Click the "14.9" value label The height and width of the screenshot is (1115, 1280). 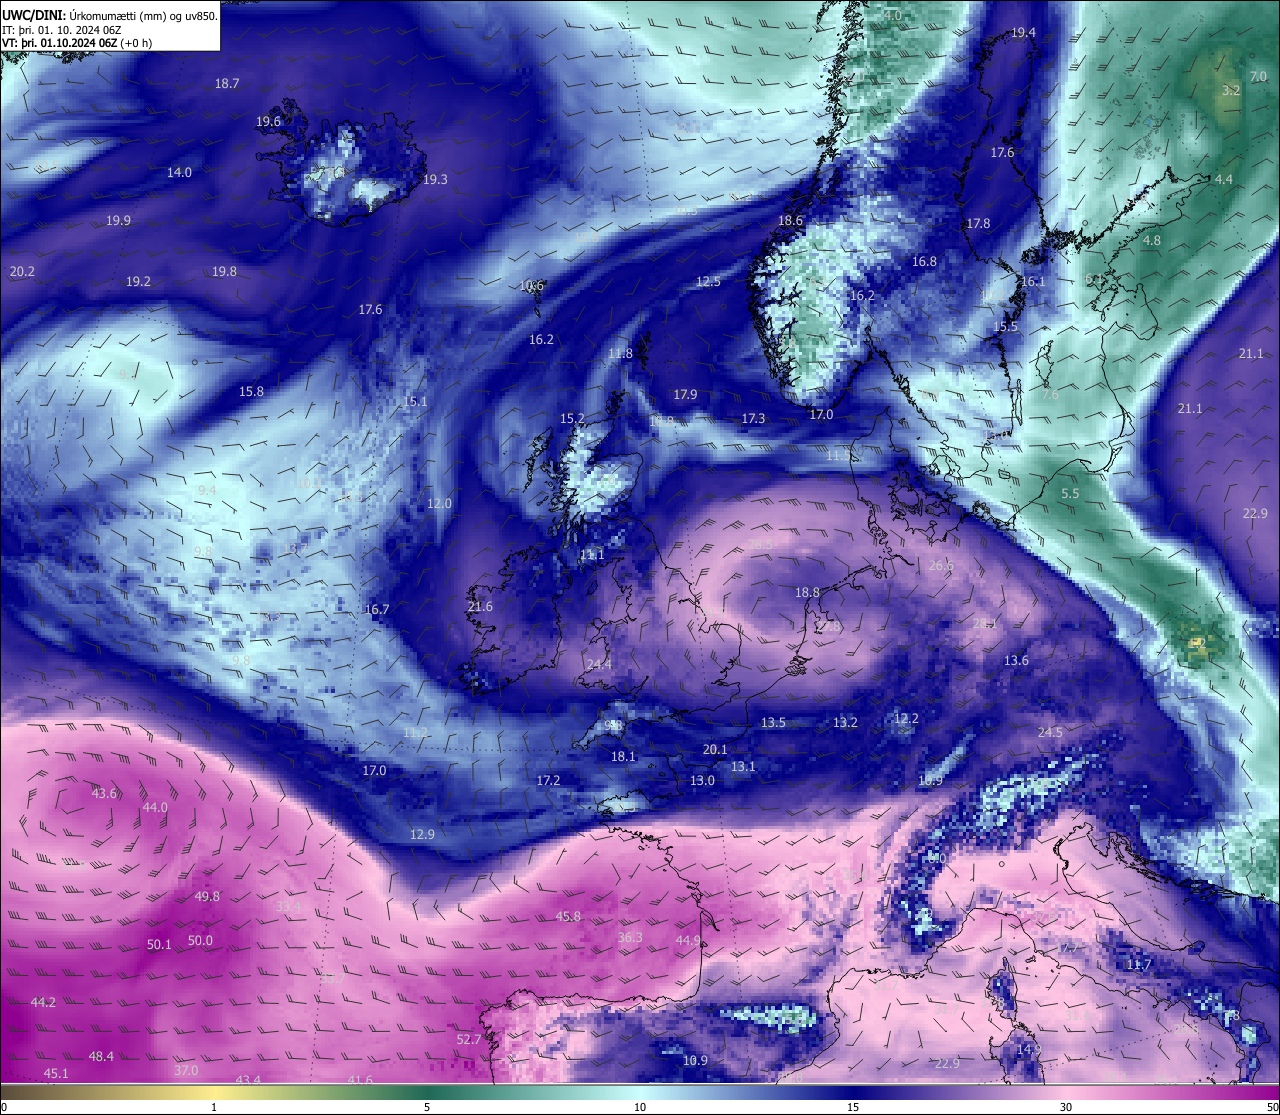point(1029,1051)
